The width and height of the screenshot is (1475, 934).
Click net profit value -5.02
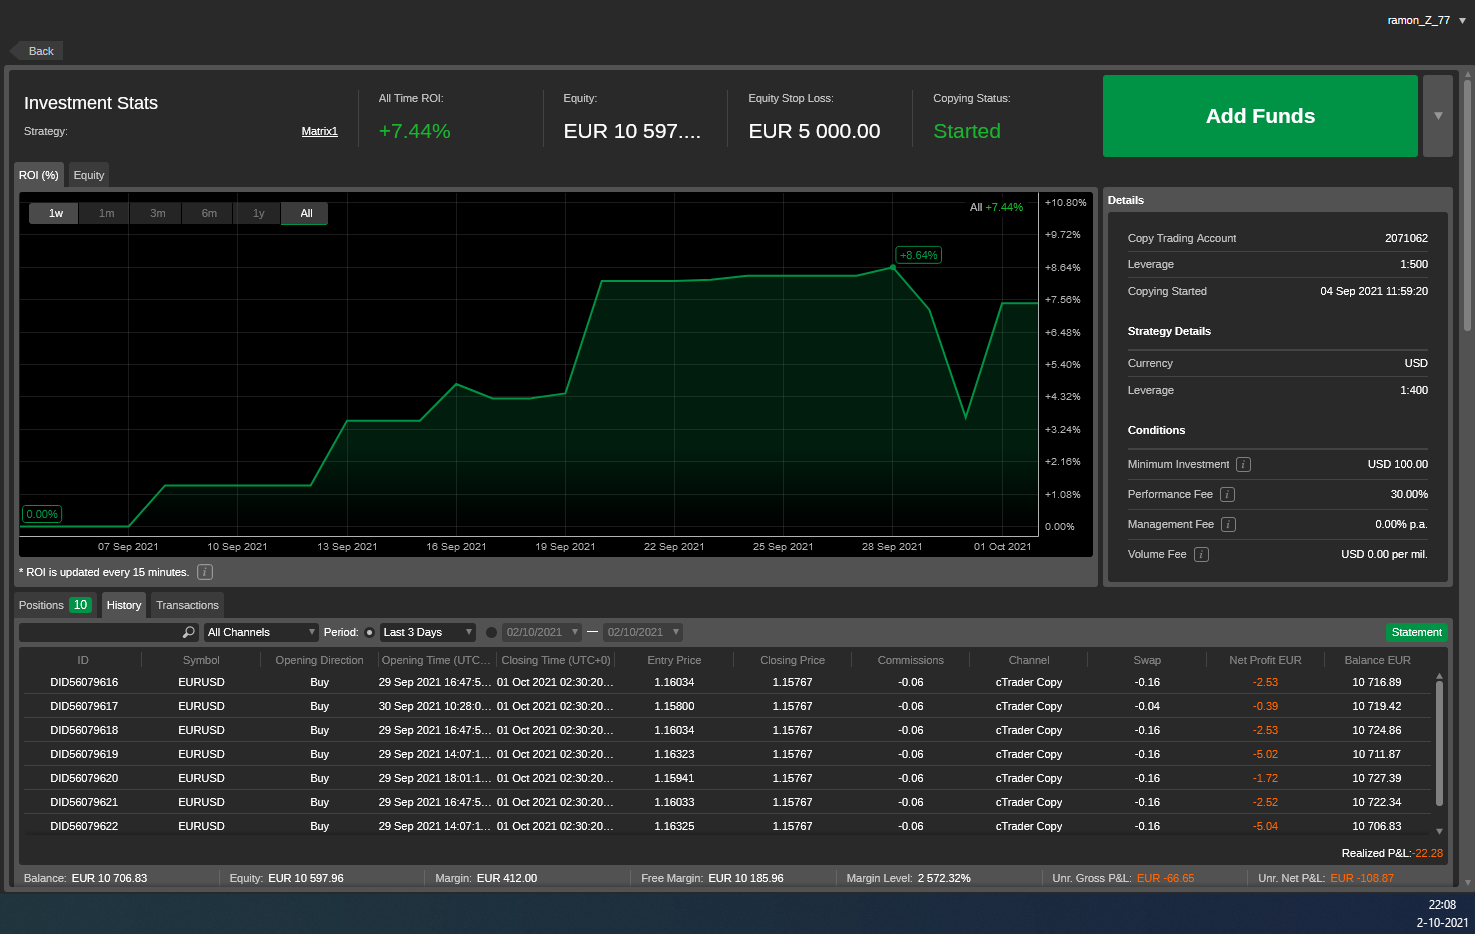coord(1265,754)
